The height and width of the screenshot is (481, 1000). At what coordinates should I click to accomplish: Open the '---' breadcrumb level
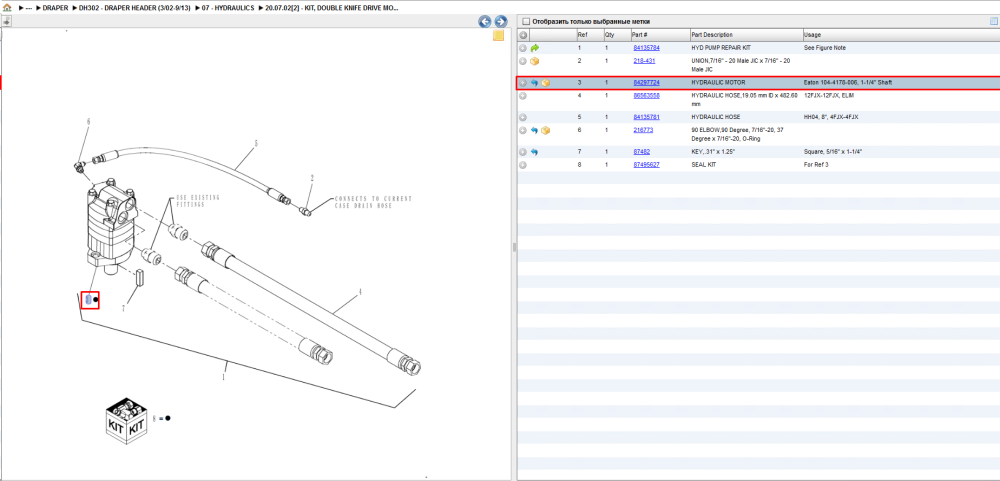coord(29,8)
